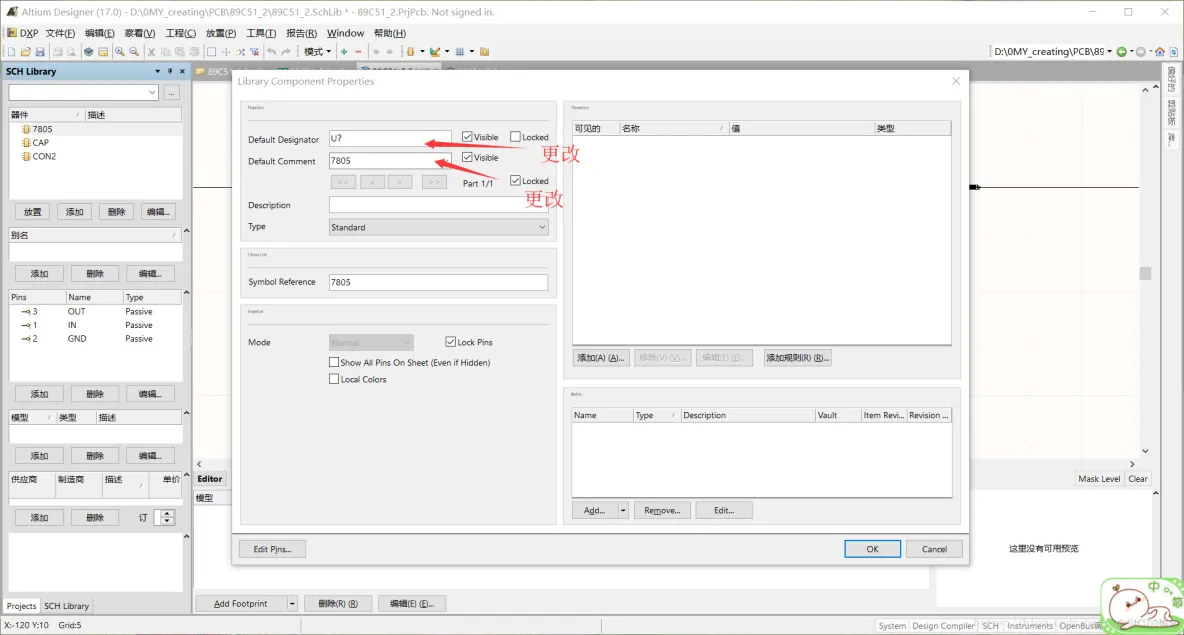
Task: Click the move selection cross icon
Action: click(226, 52)
